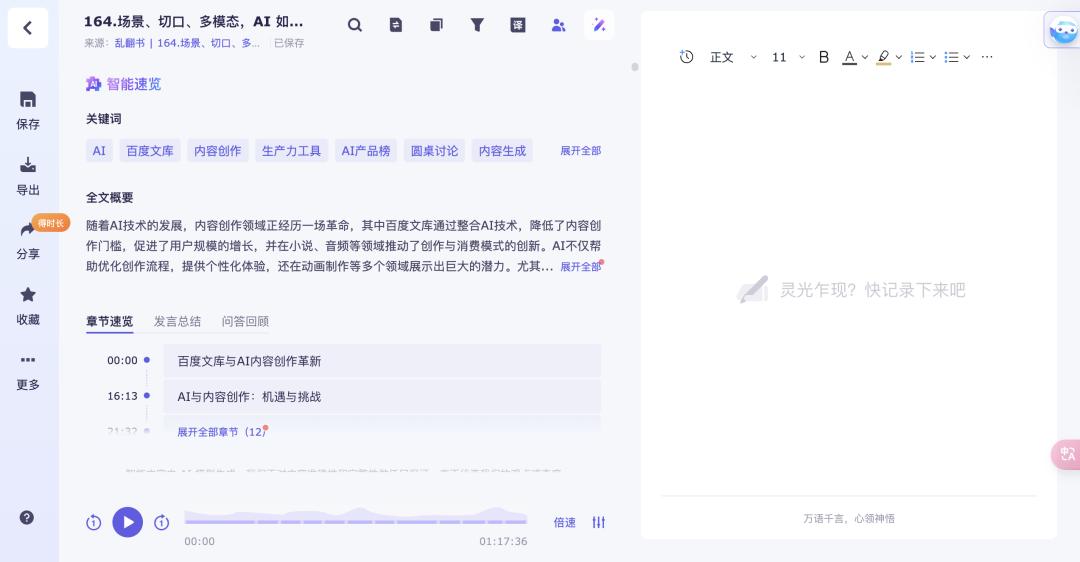Select the 百度文库 keyword tag
The image size is (1080, 562).
click(x=149, y=151)
